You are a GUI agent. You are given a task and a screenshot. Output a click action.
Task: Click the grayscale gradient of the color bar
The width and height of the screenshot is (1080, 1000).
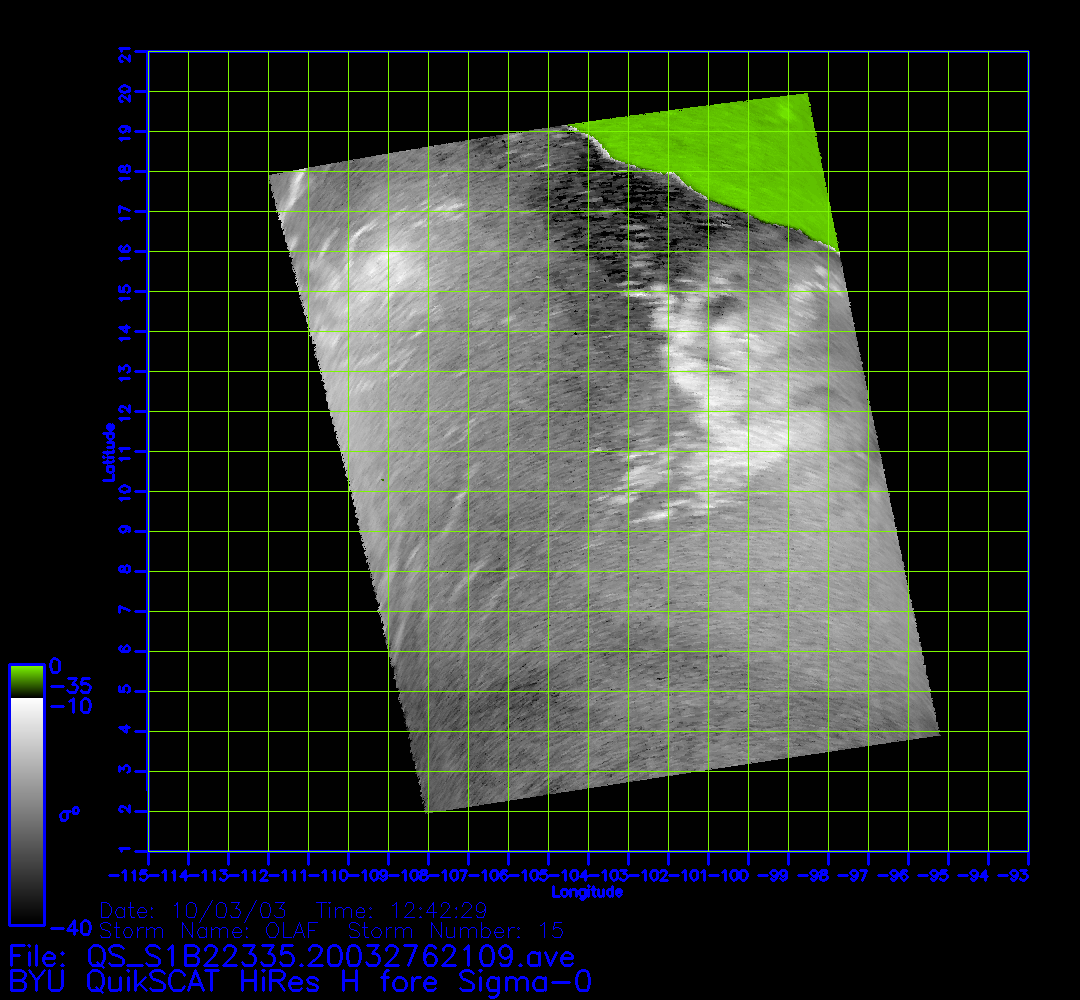[x=26, y=810]
